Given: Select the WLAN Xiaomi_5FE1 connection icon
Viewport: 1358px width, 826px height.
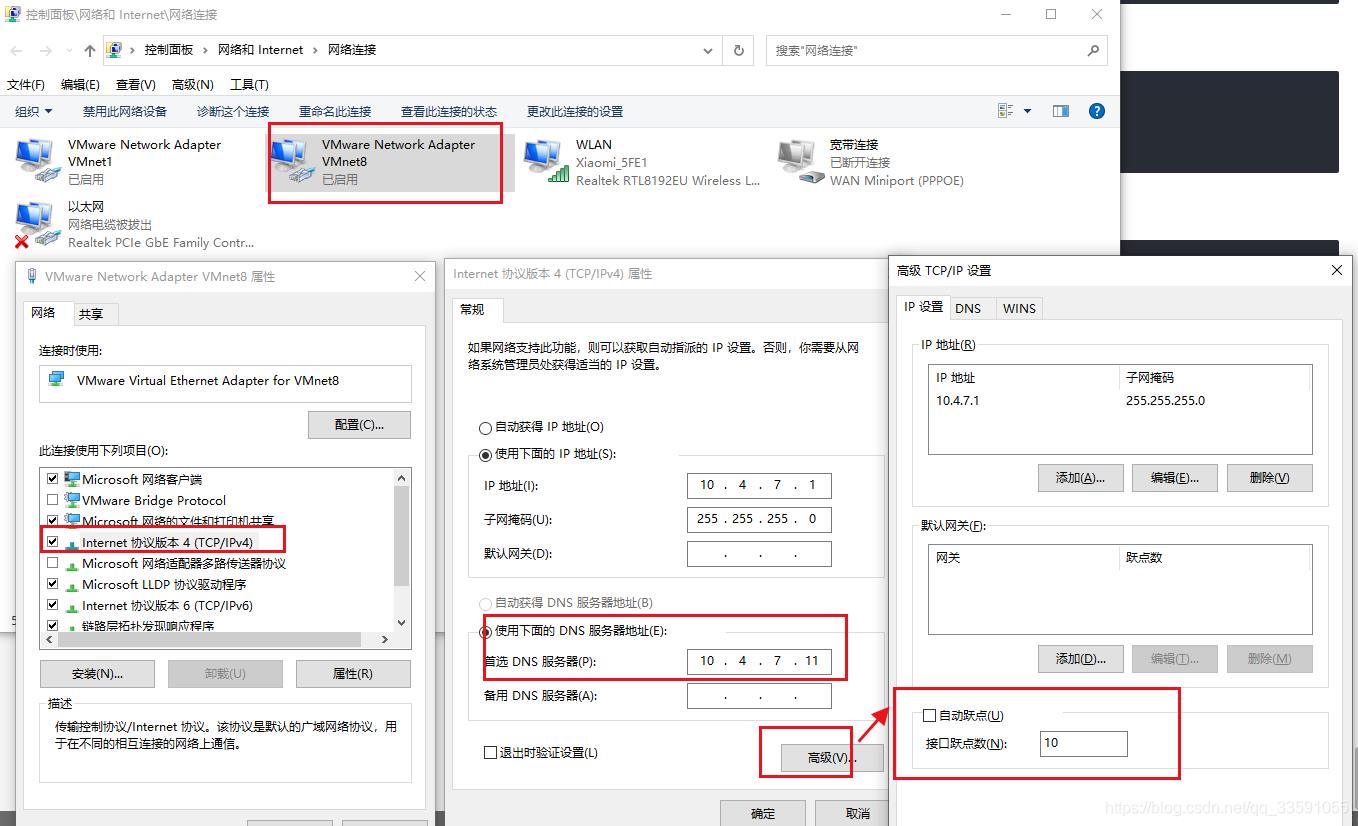Looking at the screenshot, I should tap(544, 161).
